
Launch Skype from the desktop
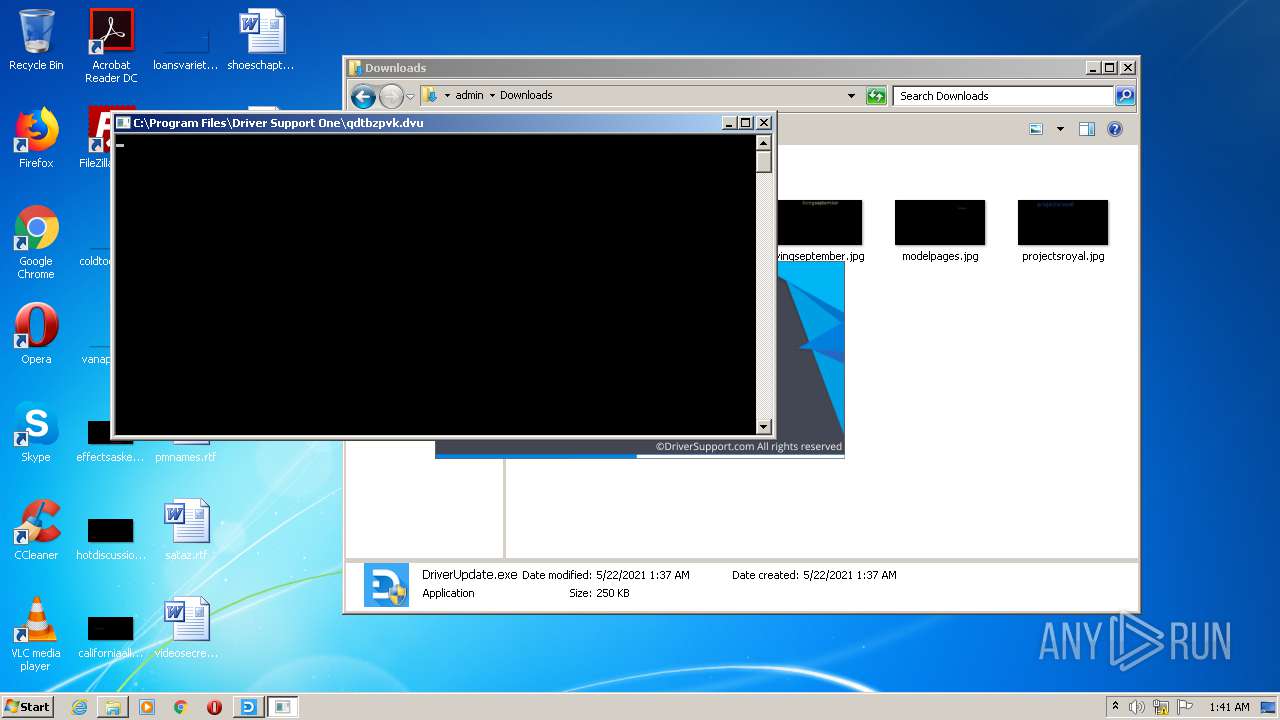pos(36,432)
